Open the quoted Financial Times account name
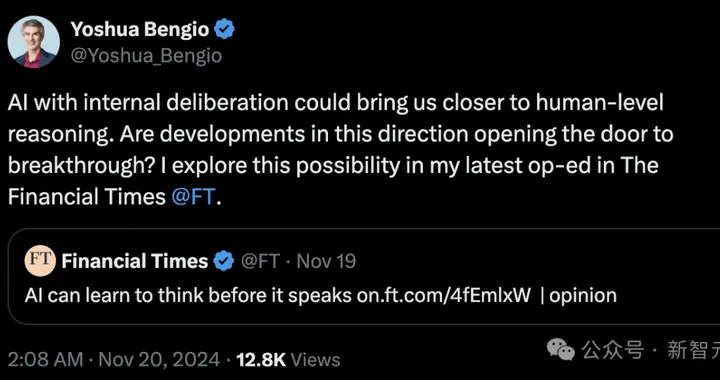This screenshot has height=380, width=720. pyautogui.click(x=135, y=261)
